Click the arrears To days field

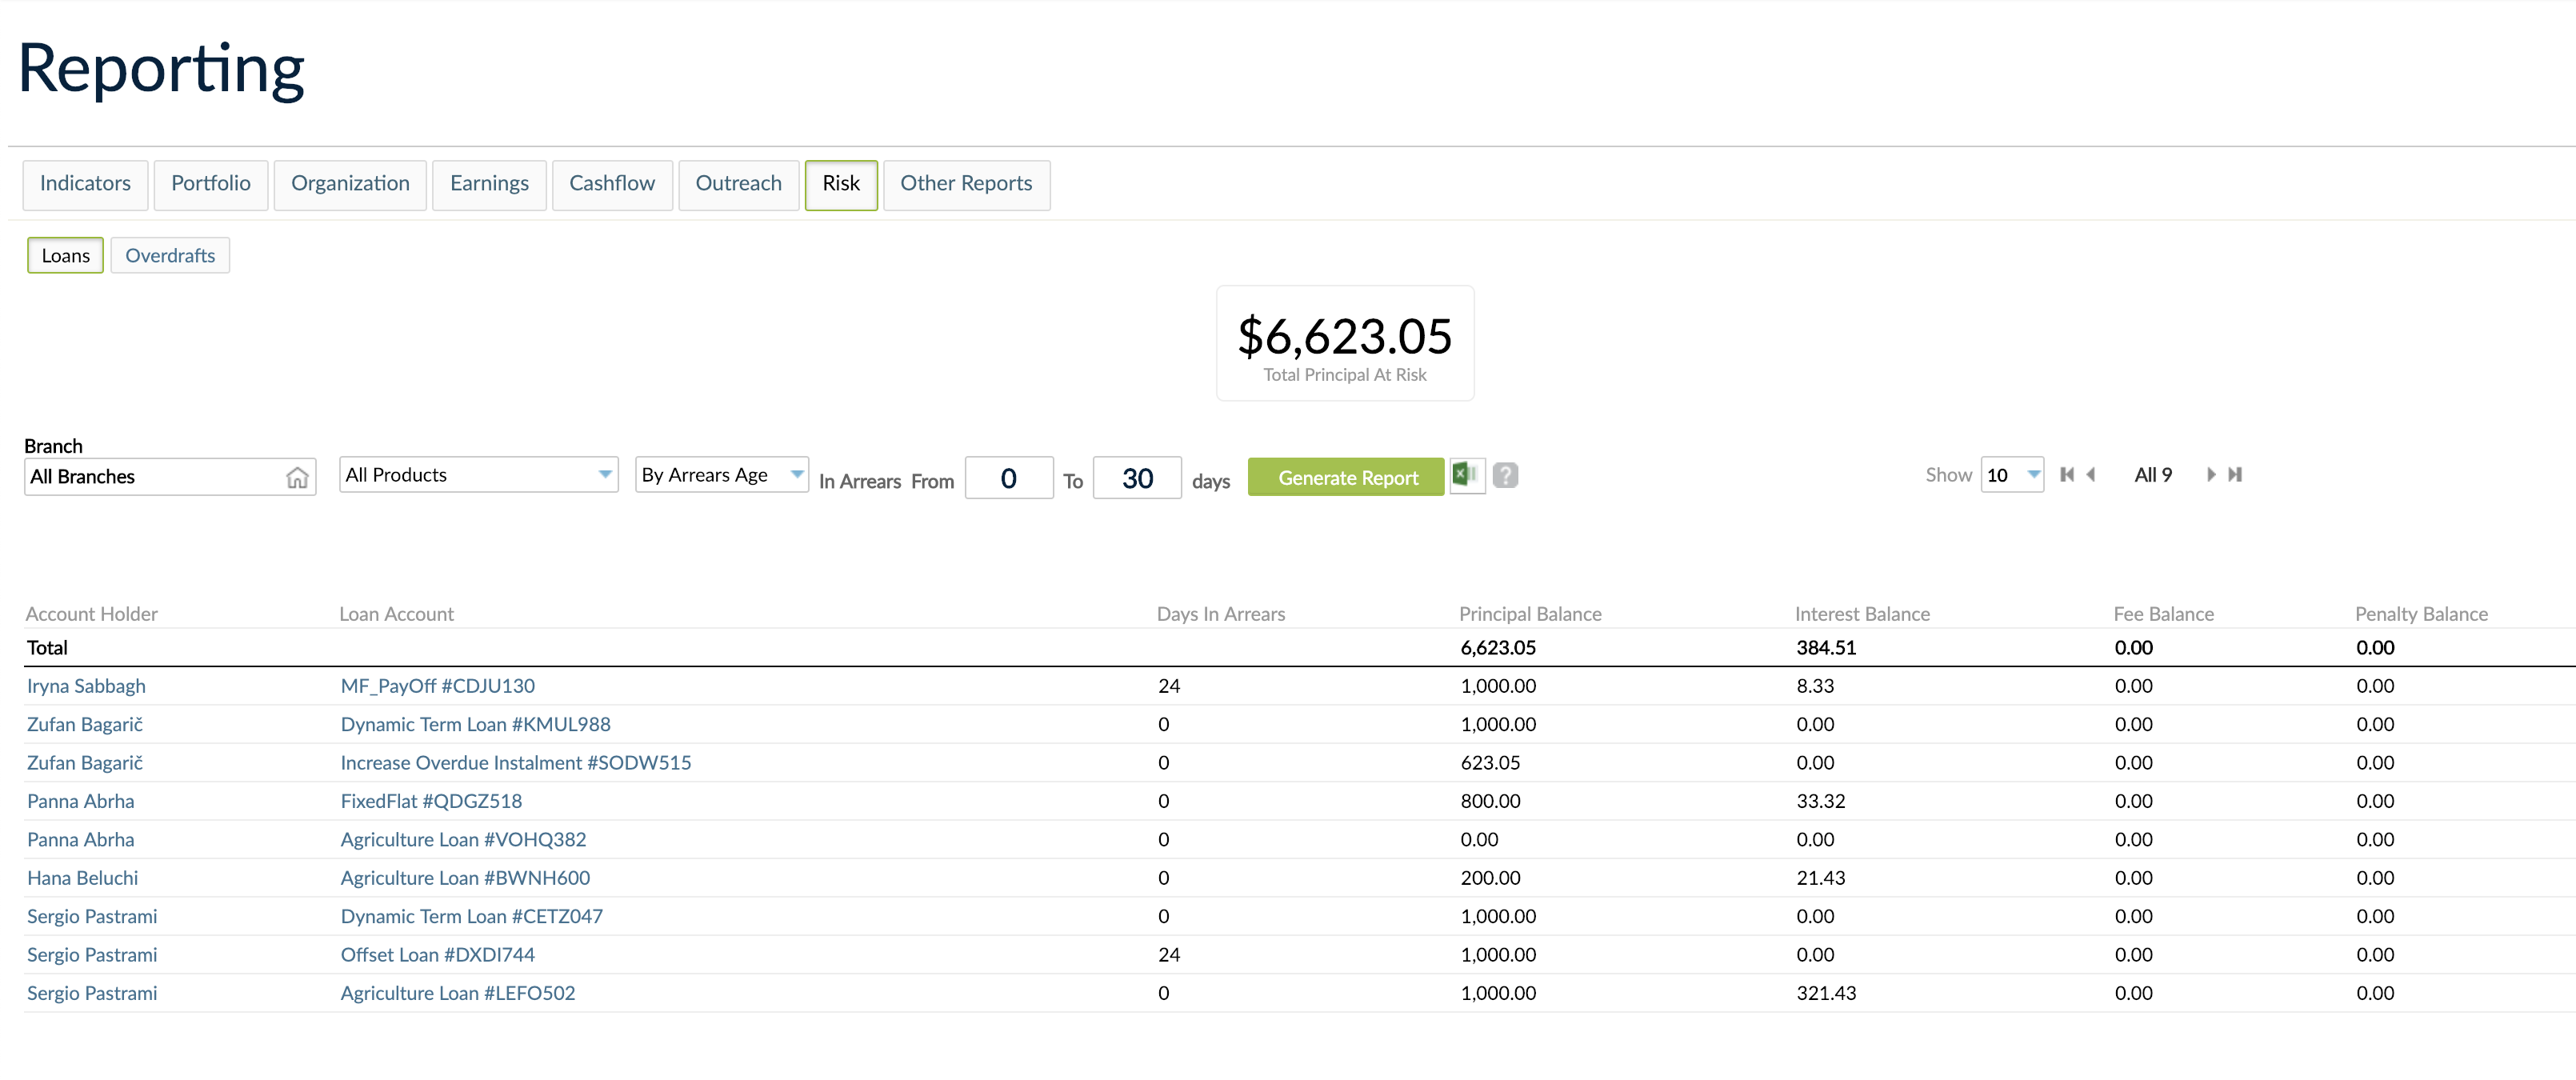(x=1136, y=478)
